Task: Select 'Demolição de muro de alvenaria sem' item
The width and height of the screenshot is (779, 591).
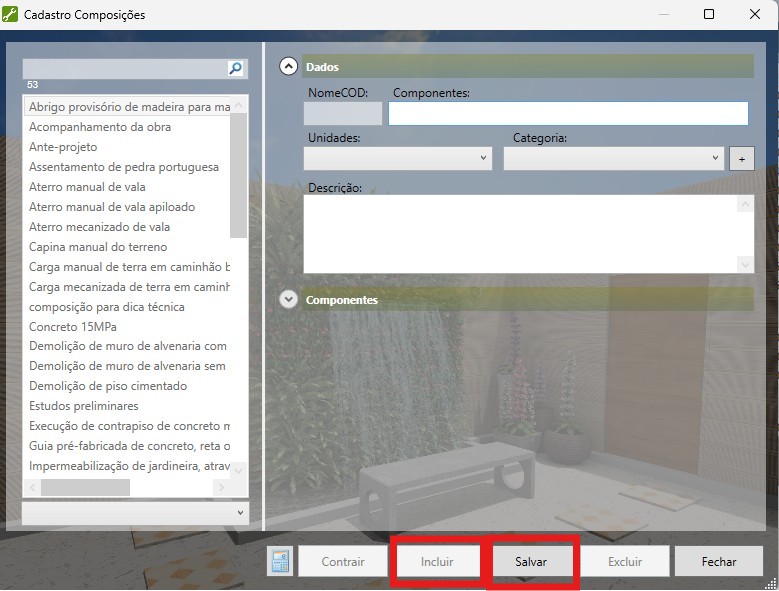Action: [x=127, y=366]
